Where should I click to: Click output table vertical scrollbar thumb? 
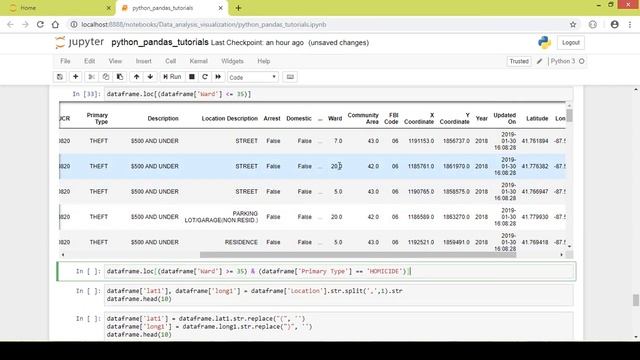pos(569,115)
